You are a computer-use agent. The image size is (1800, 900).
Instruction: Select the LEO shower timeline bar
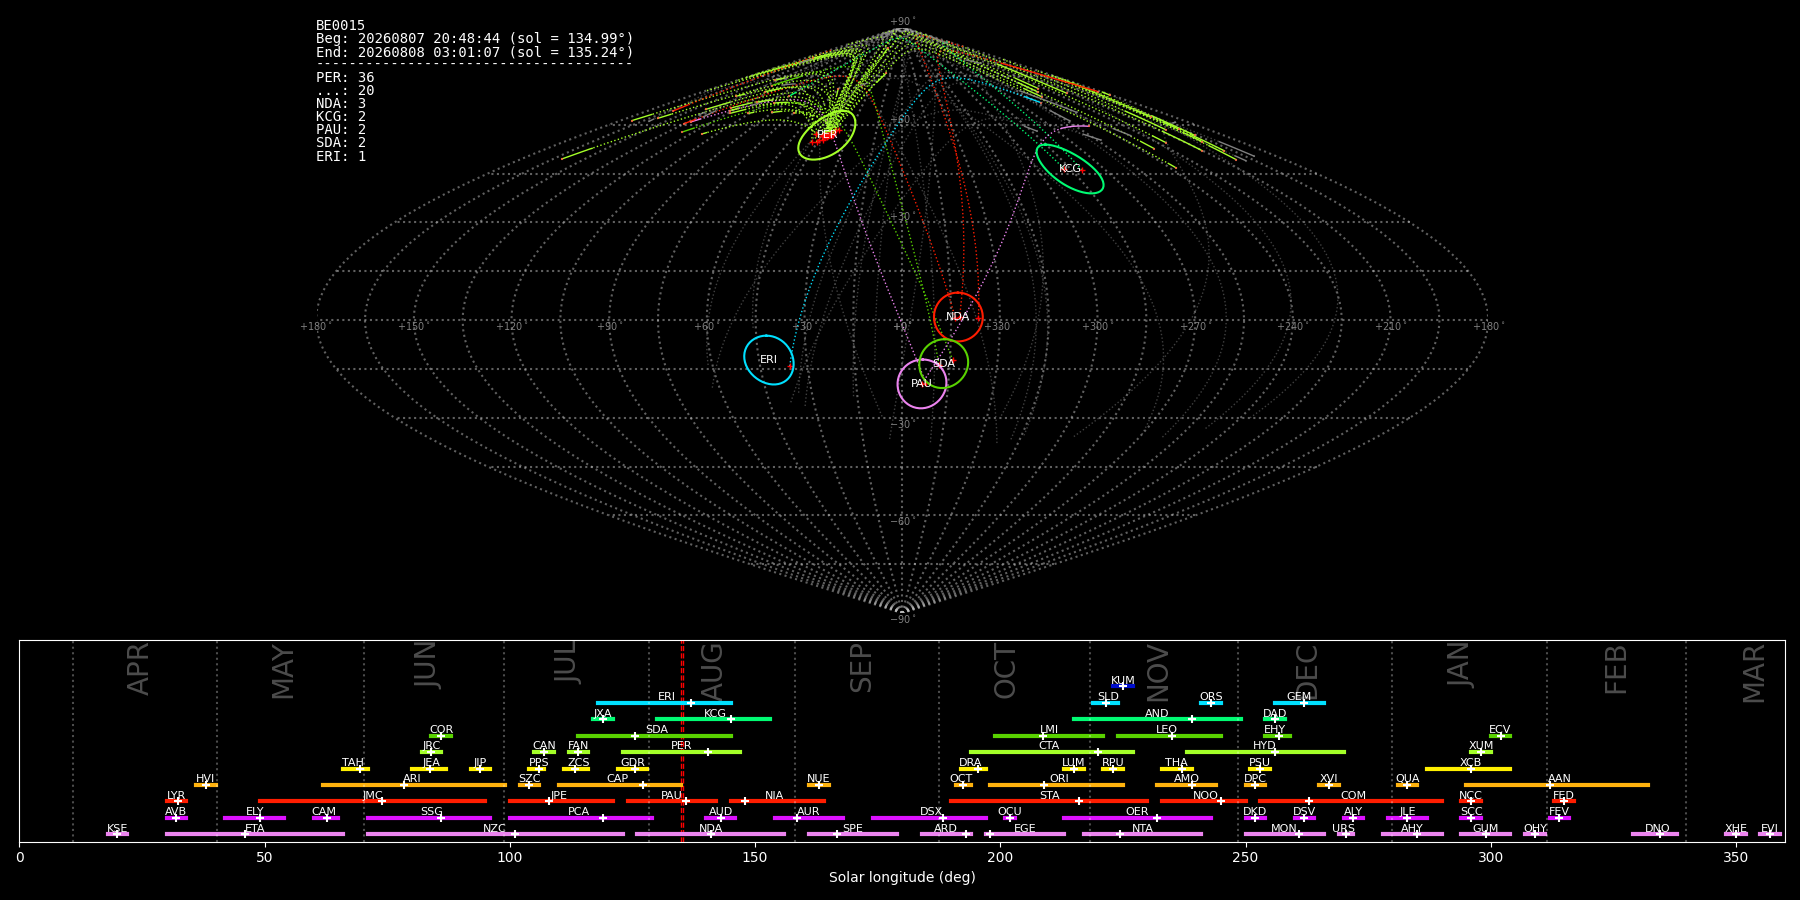(x=1169, y=736)
